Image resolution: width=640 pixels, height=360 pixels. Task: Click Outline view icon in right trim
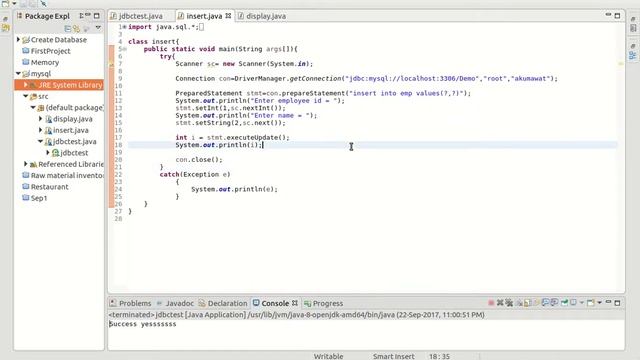(633, 56)
